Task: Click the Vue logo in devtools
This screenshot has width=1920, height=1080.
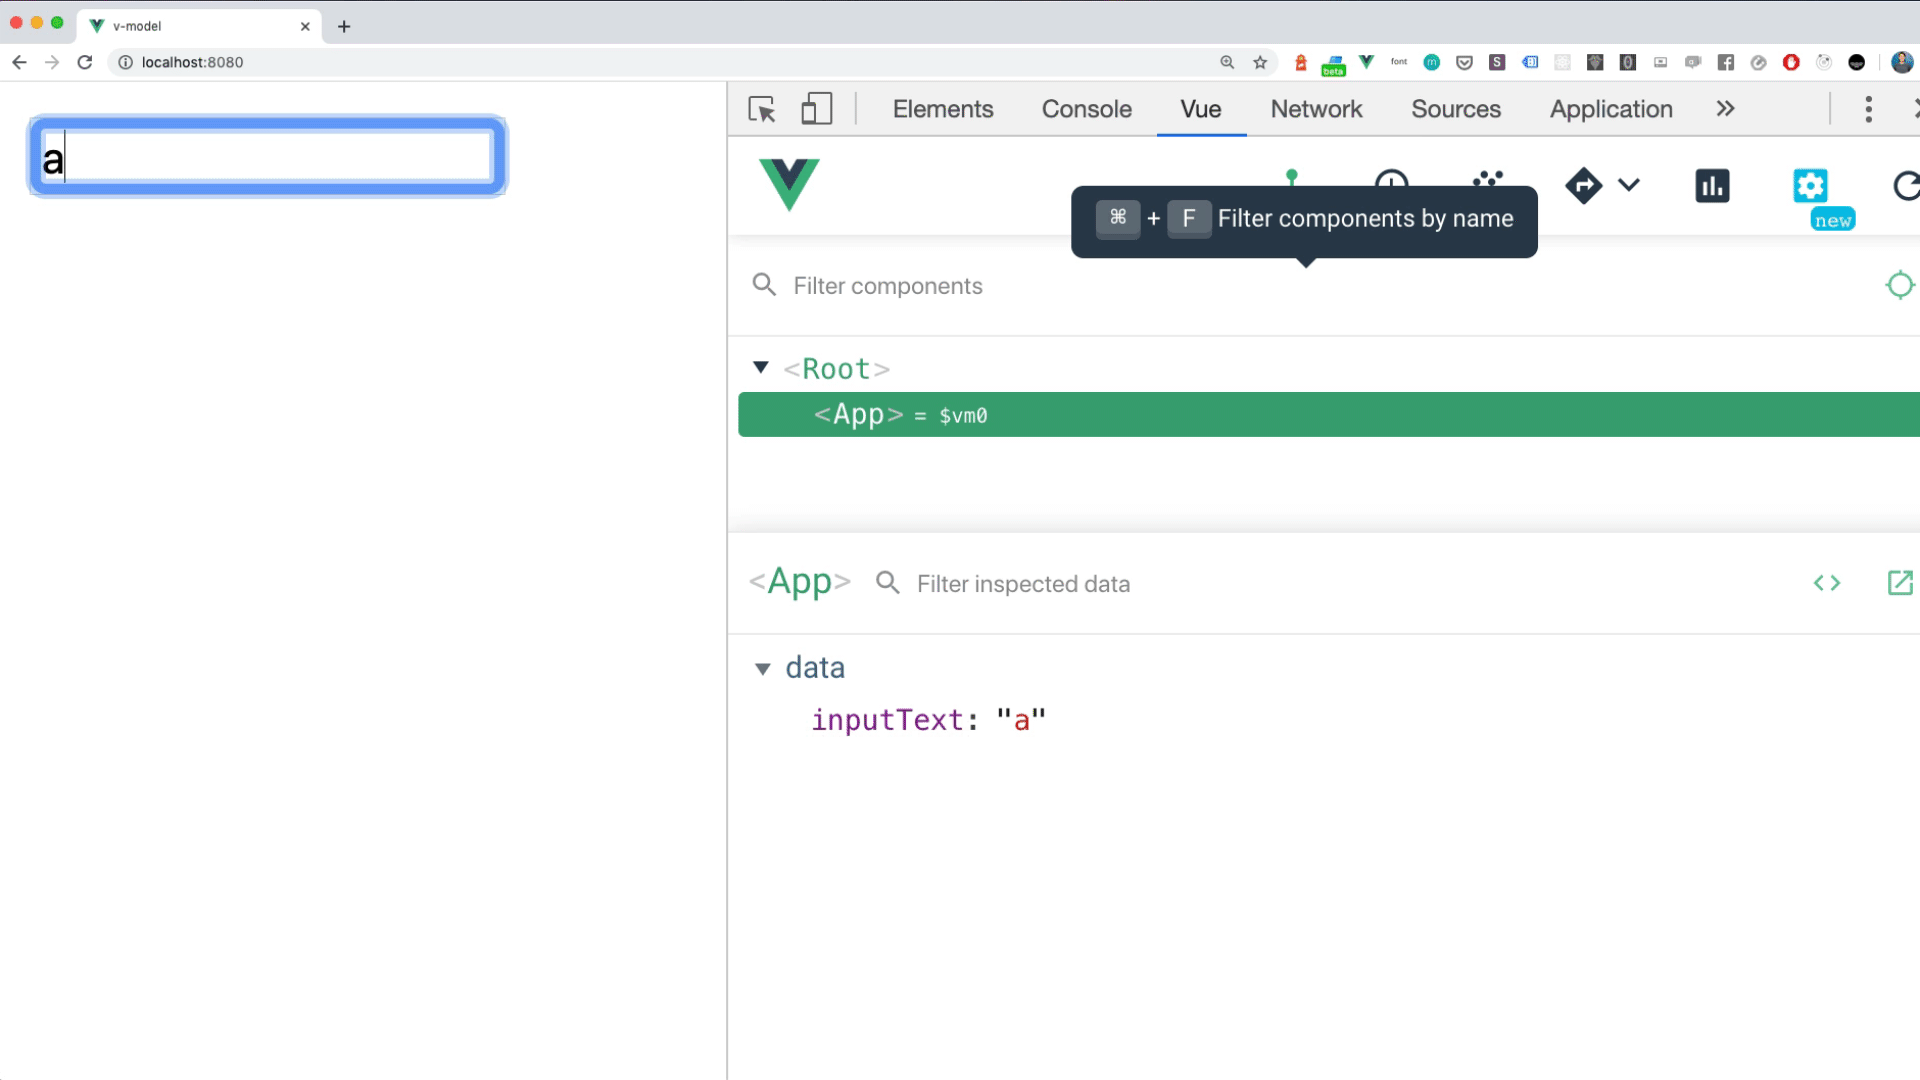Action: tap(789, 184)
